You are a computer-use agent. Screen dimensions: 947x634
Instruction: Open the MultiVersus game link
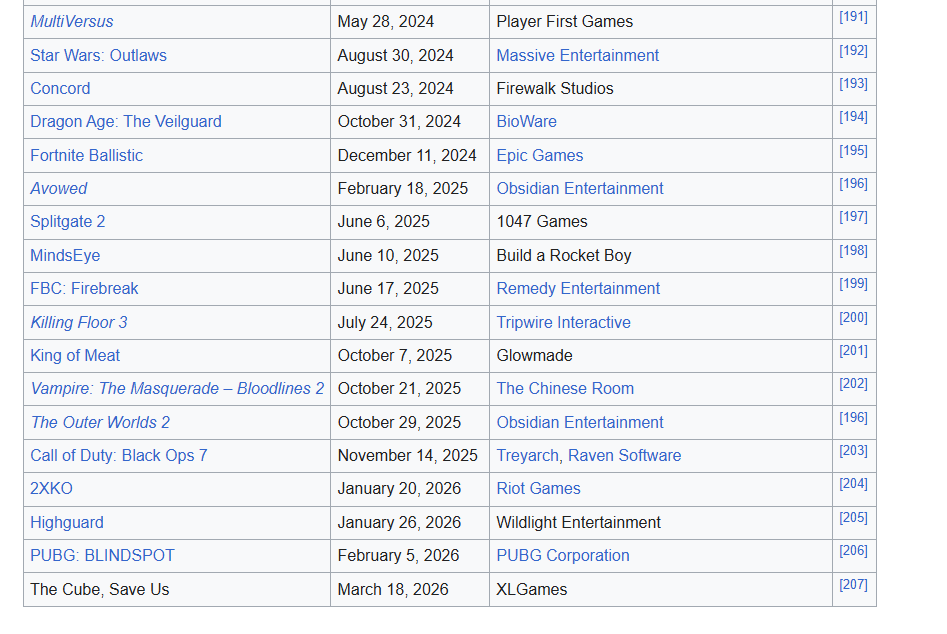point(72,22)
